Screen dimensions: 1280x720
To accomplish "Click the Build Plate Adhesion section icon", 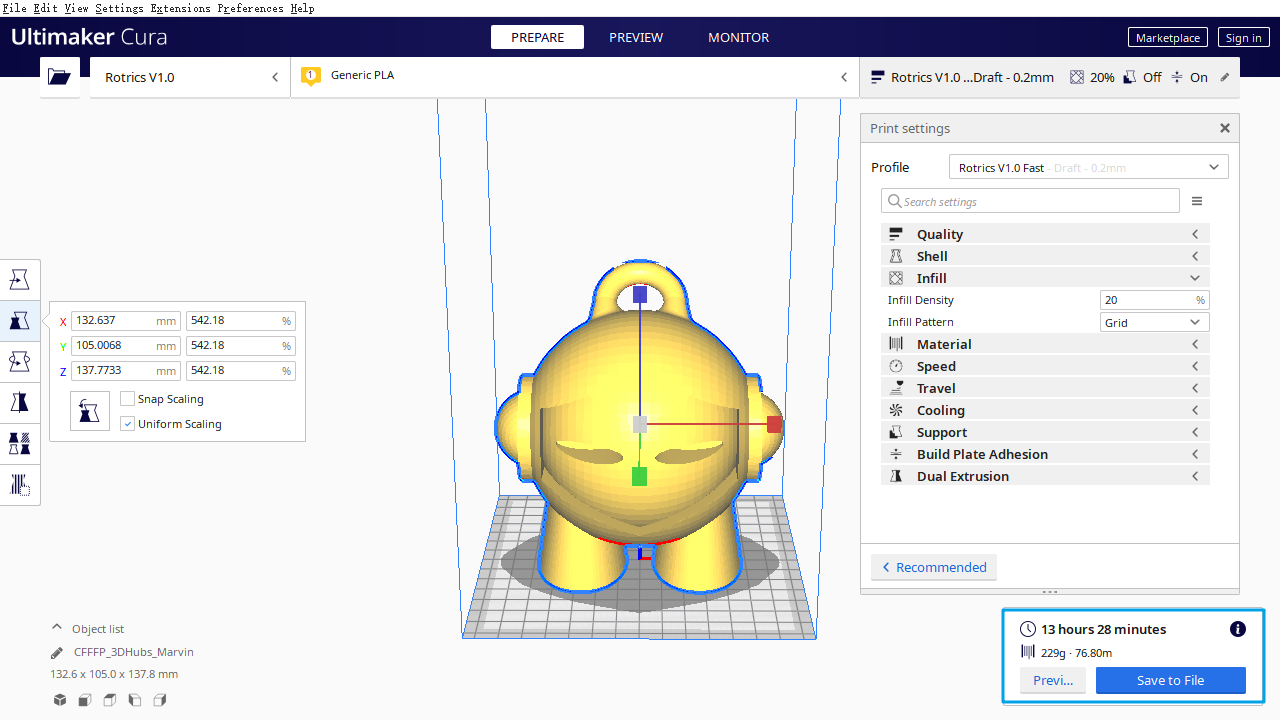I will pos(896,454).
